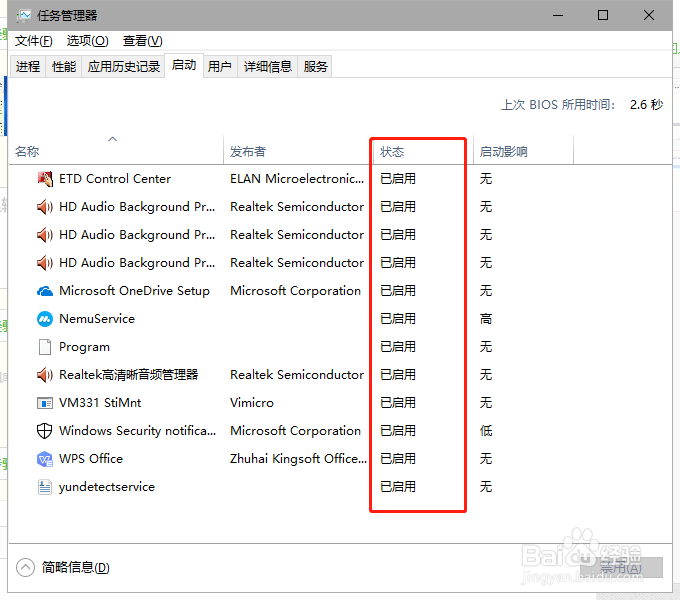Switch to the 应用历史记录 tab
Screen dimensions: 680x600
coord(124,67)
